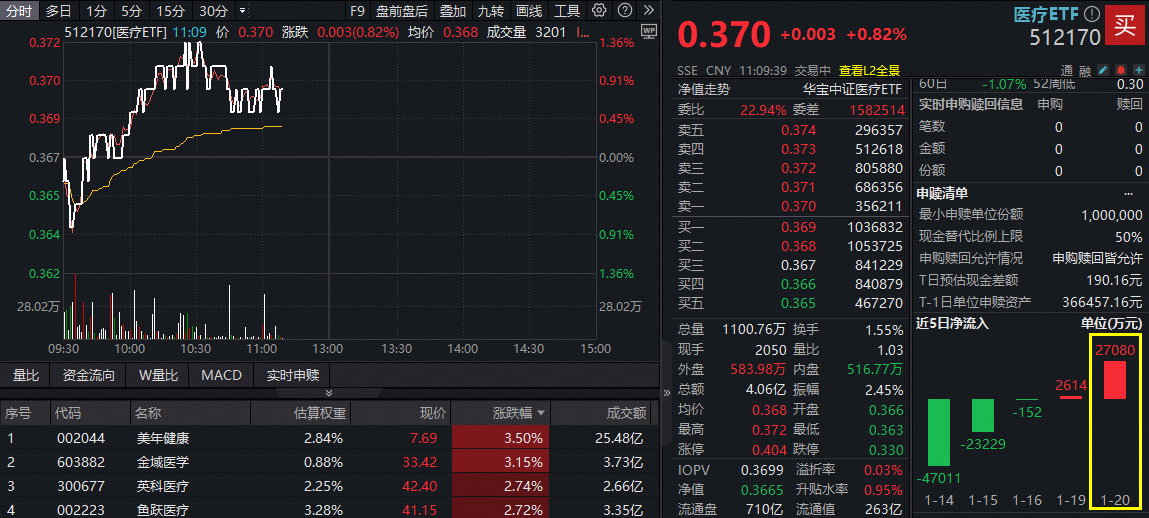Click the pencil edit note icon

pos(1102,70)
